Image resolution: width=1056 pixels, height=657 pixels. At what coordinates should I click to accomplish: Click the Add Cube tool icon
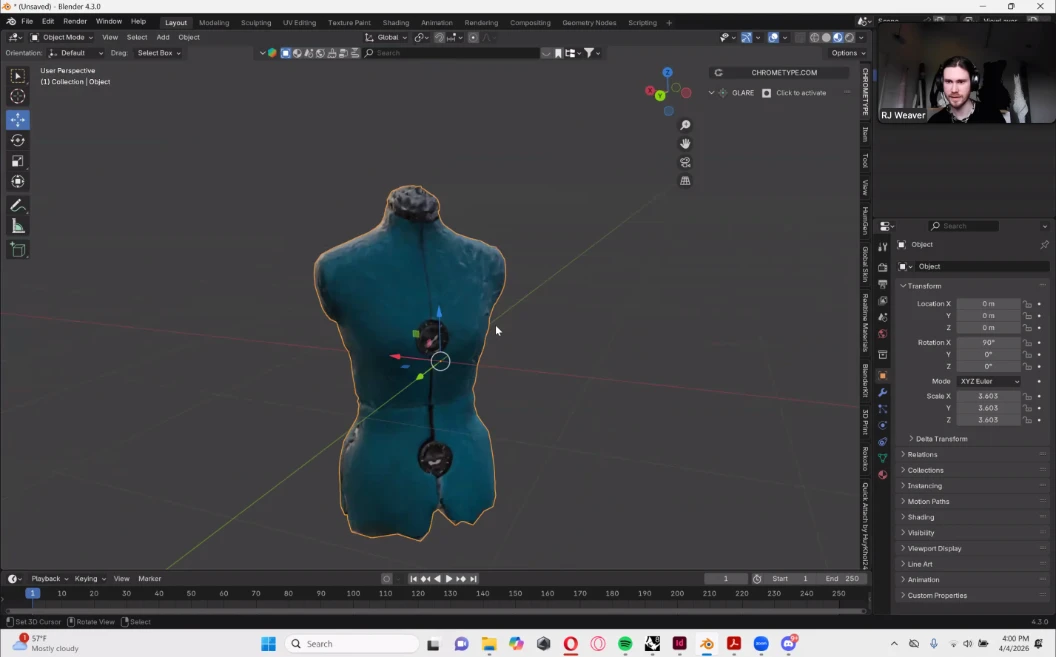[18, 249]
